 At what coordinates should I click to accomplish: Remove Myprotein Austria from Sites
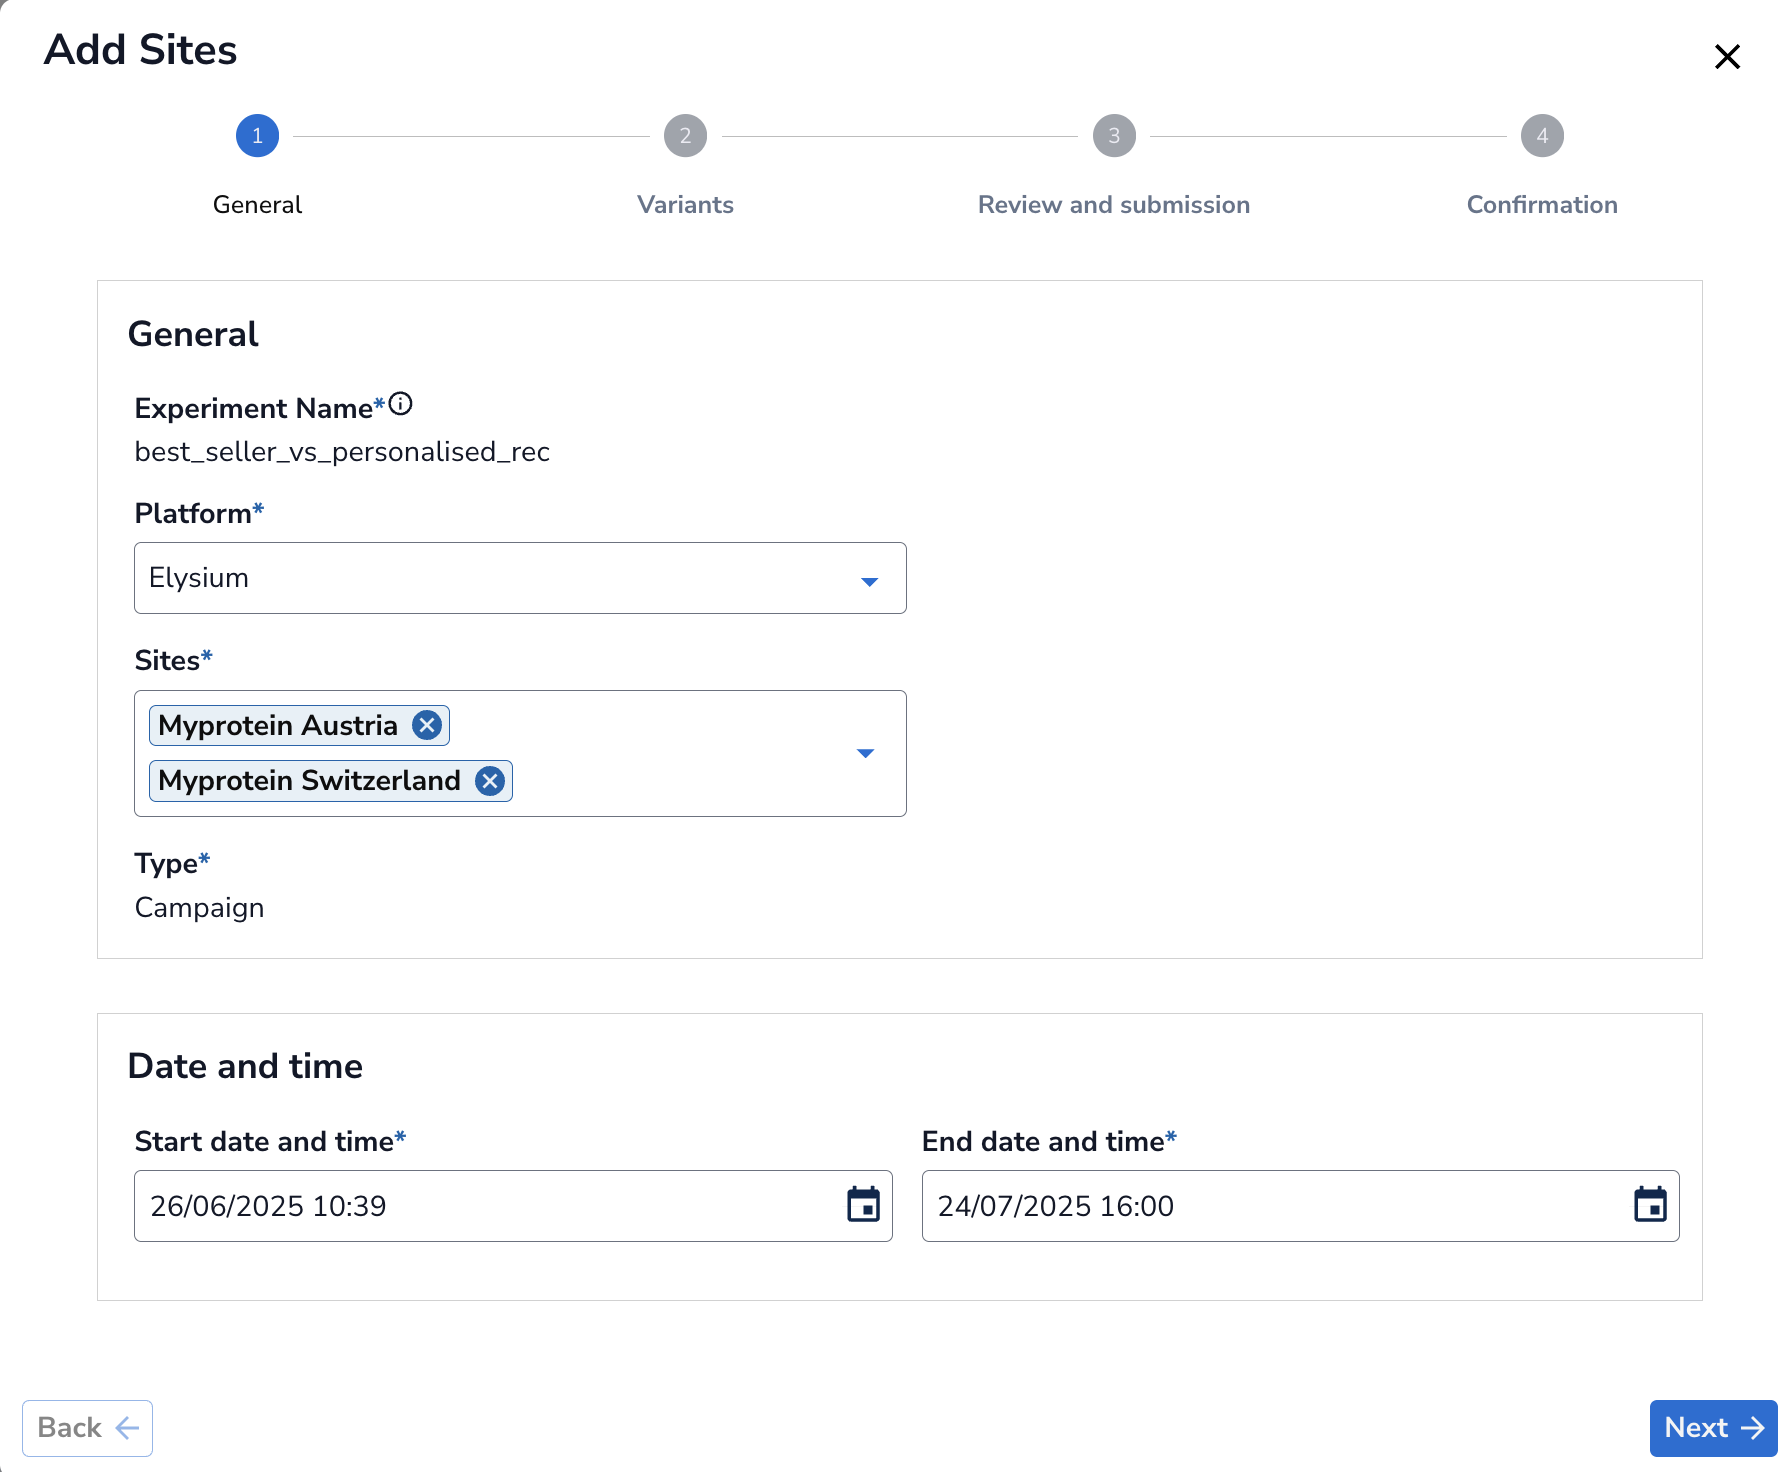pos(427,725)
